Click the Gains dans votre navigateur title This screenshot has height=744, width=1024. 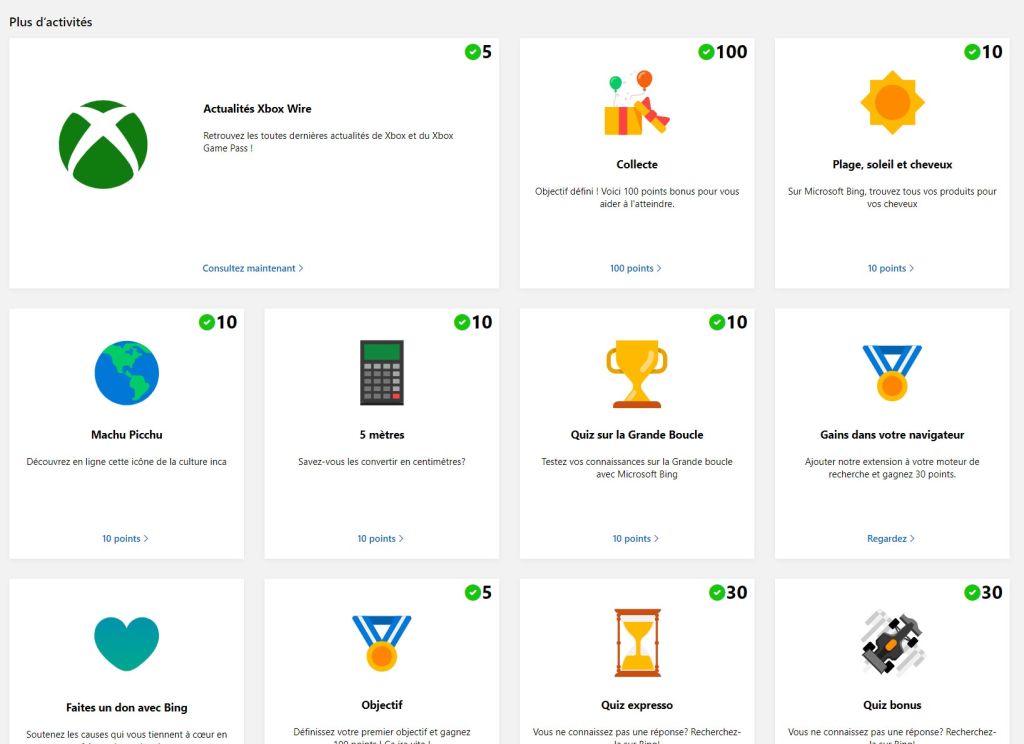point(892,435)
